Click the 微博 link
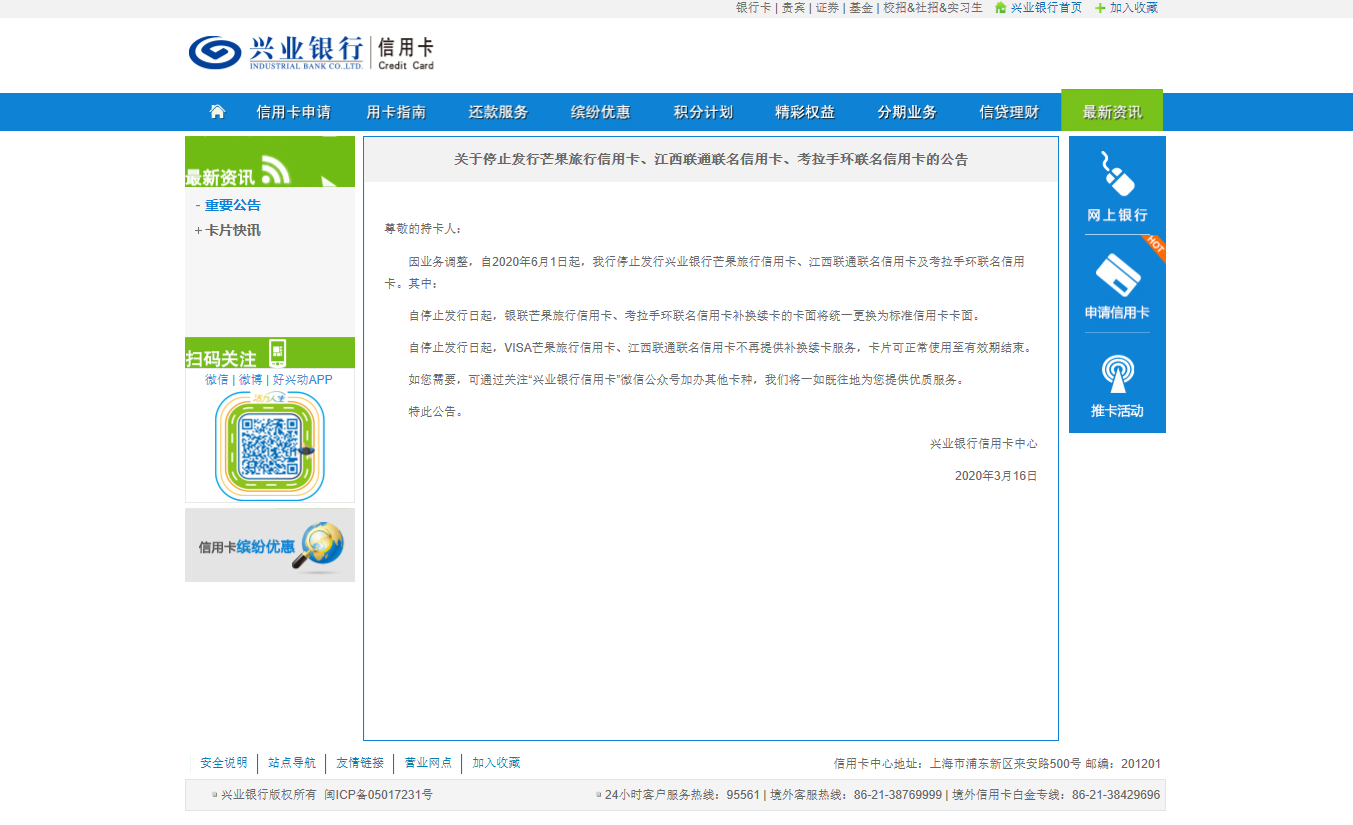The image size is (1353, 825). coord(250,380)
